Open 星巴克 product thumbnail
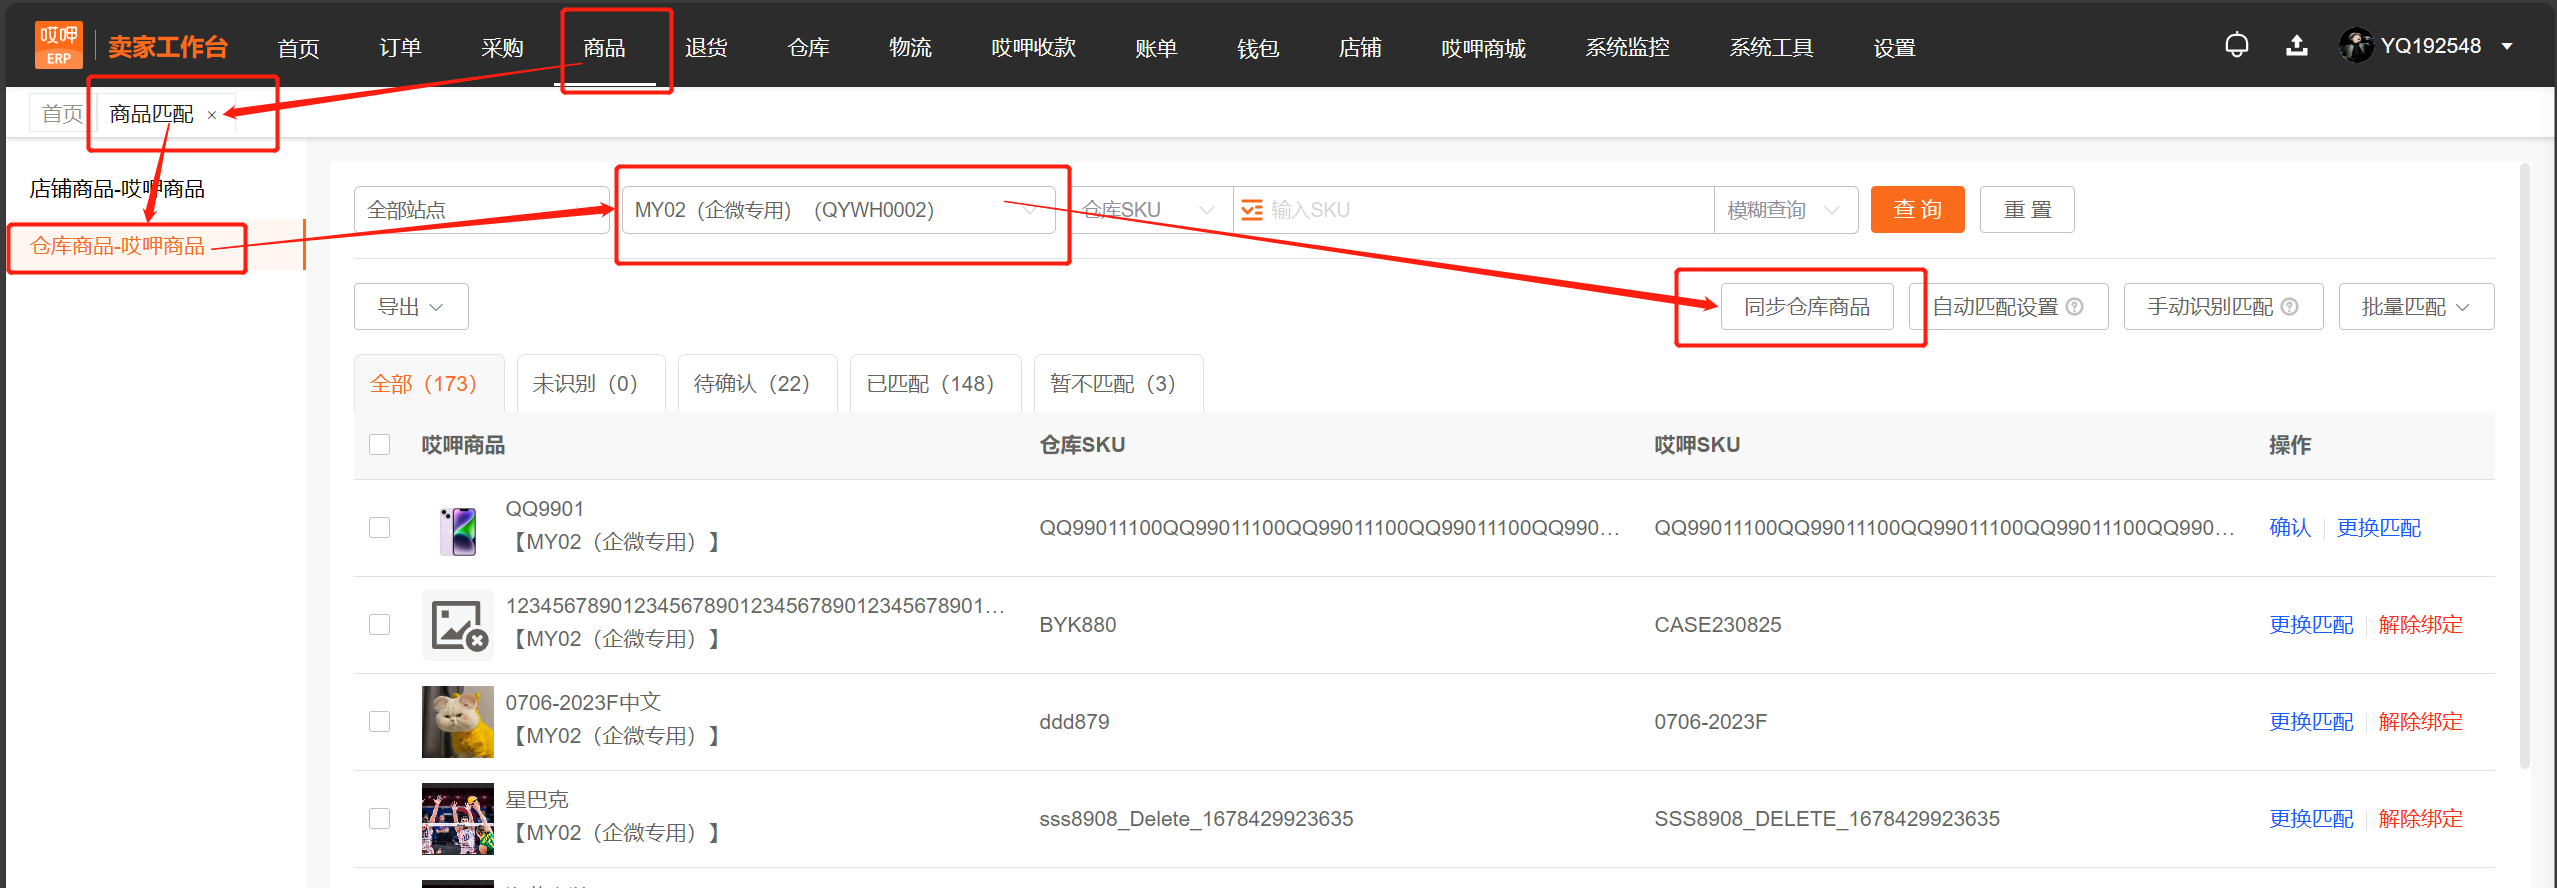This screenshot has height=888, width=2557. [458, 819]
